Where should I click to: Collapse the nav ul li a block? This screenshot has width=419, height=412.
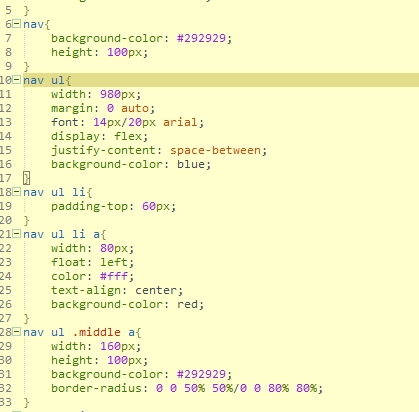point(16,234)
